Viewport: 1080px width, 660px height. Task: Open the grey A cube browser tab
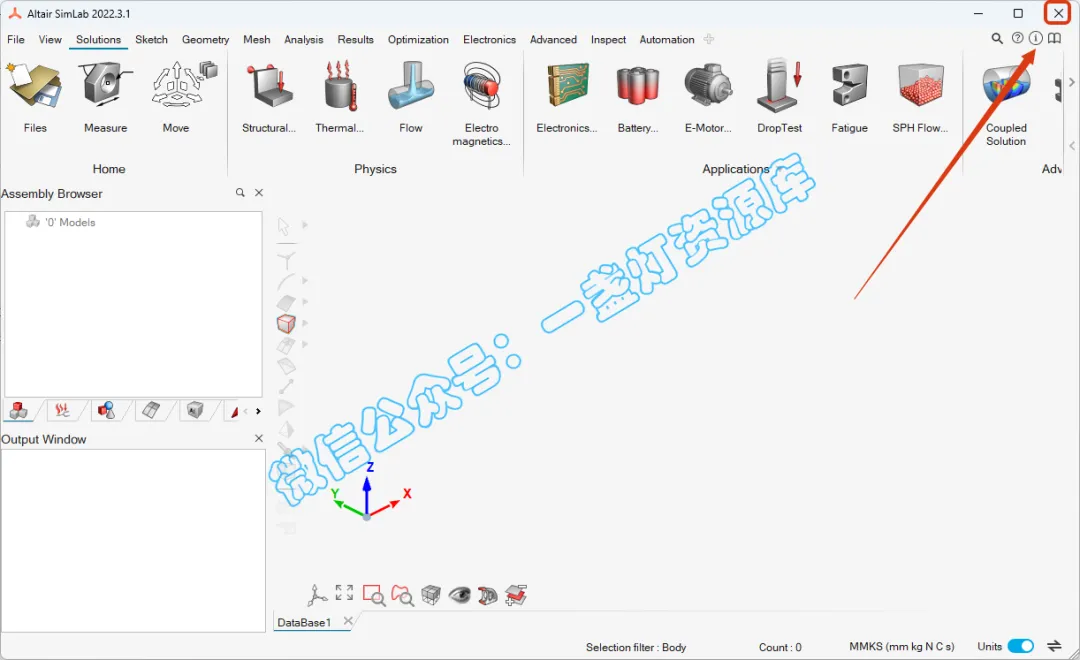click(x=195, y=411)
